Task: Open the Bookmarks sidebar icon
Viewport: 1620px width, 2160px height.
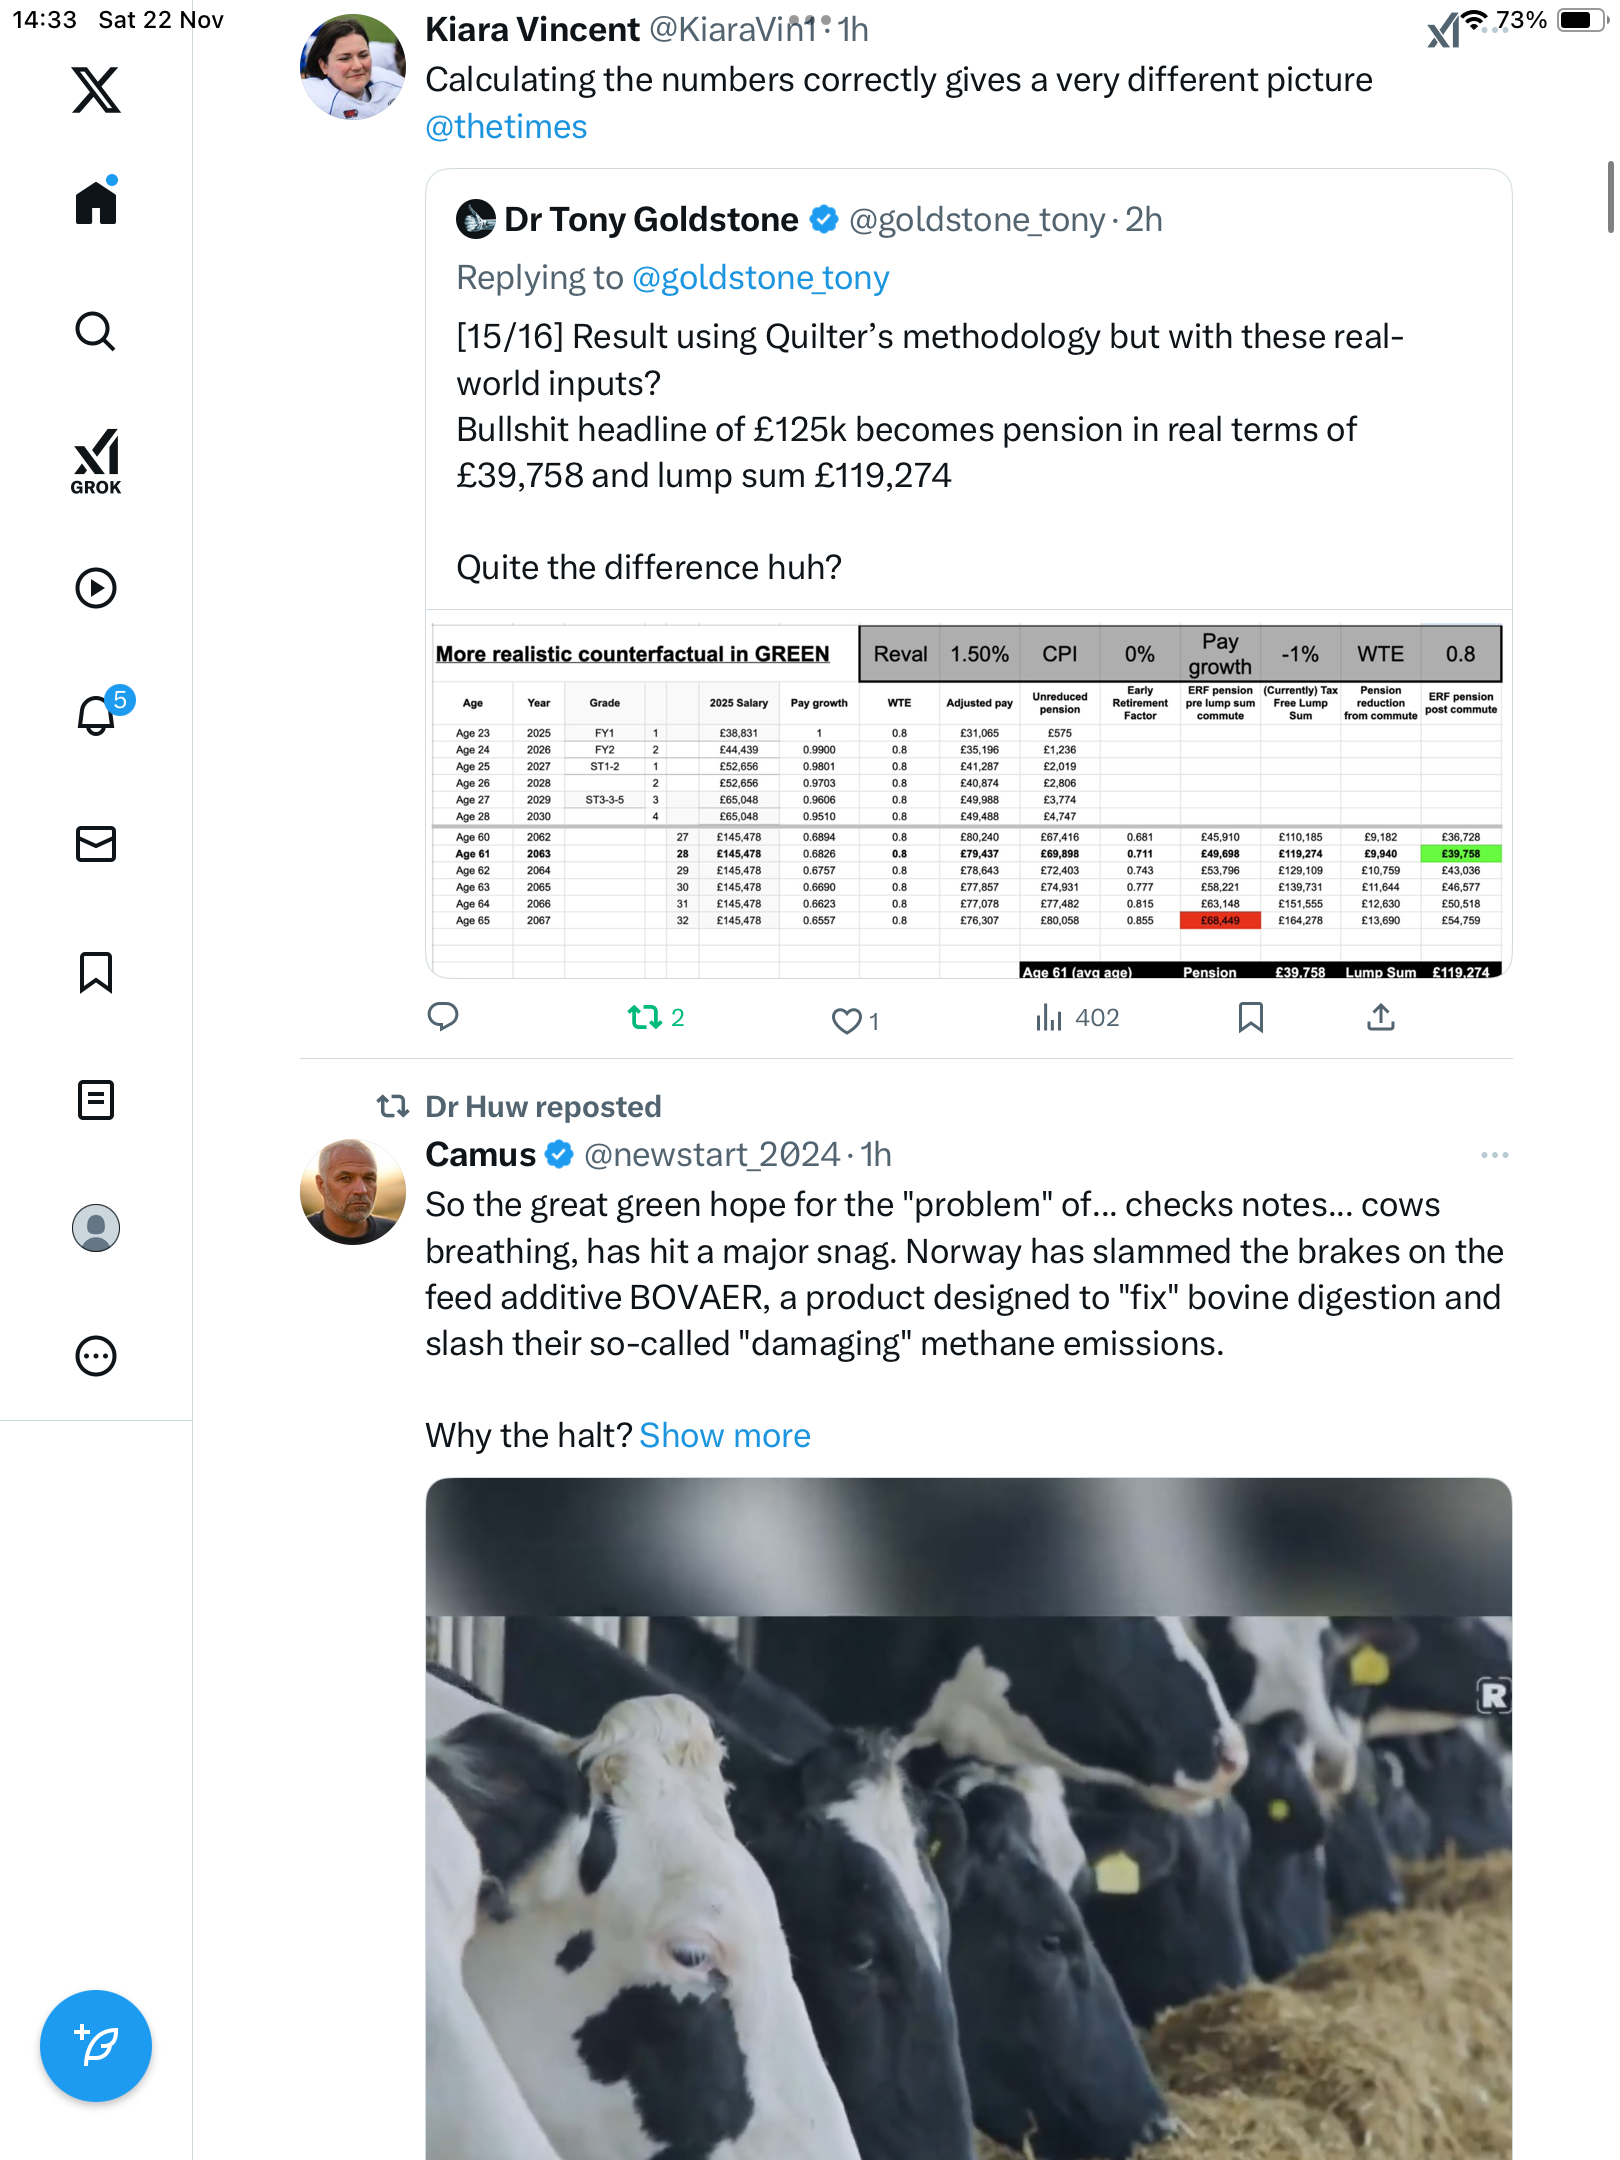Action: coord(96,972)
